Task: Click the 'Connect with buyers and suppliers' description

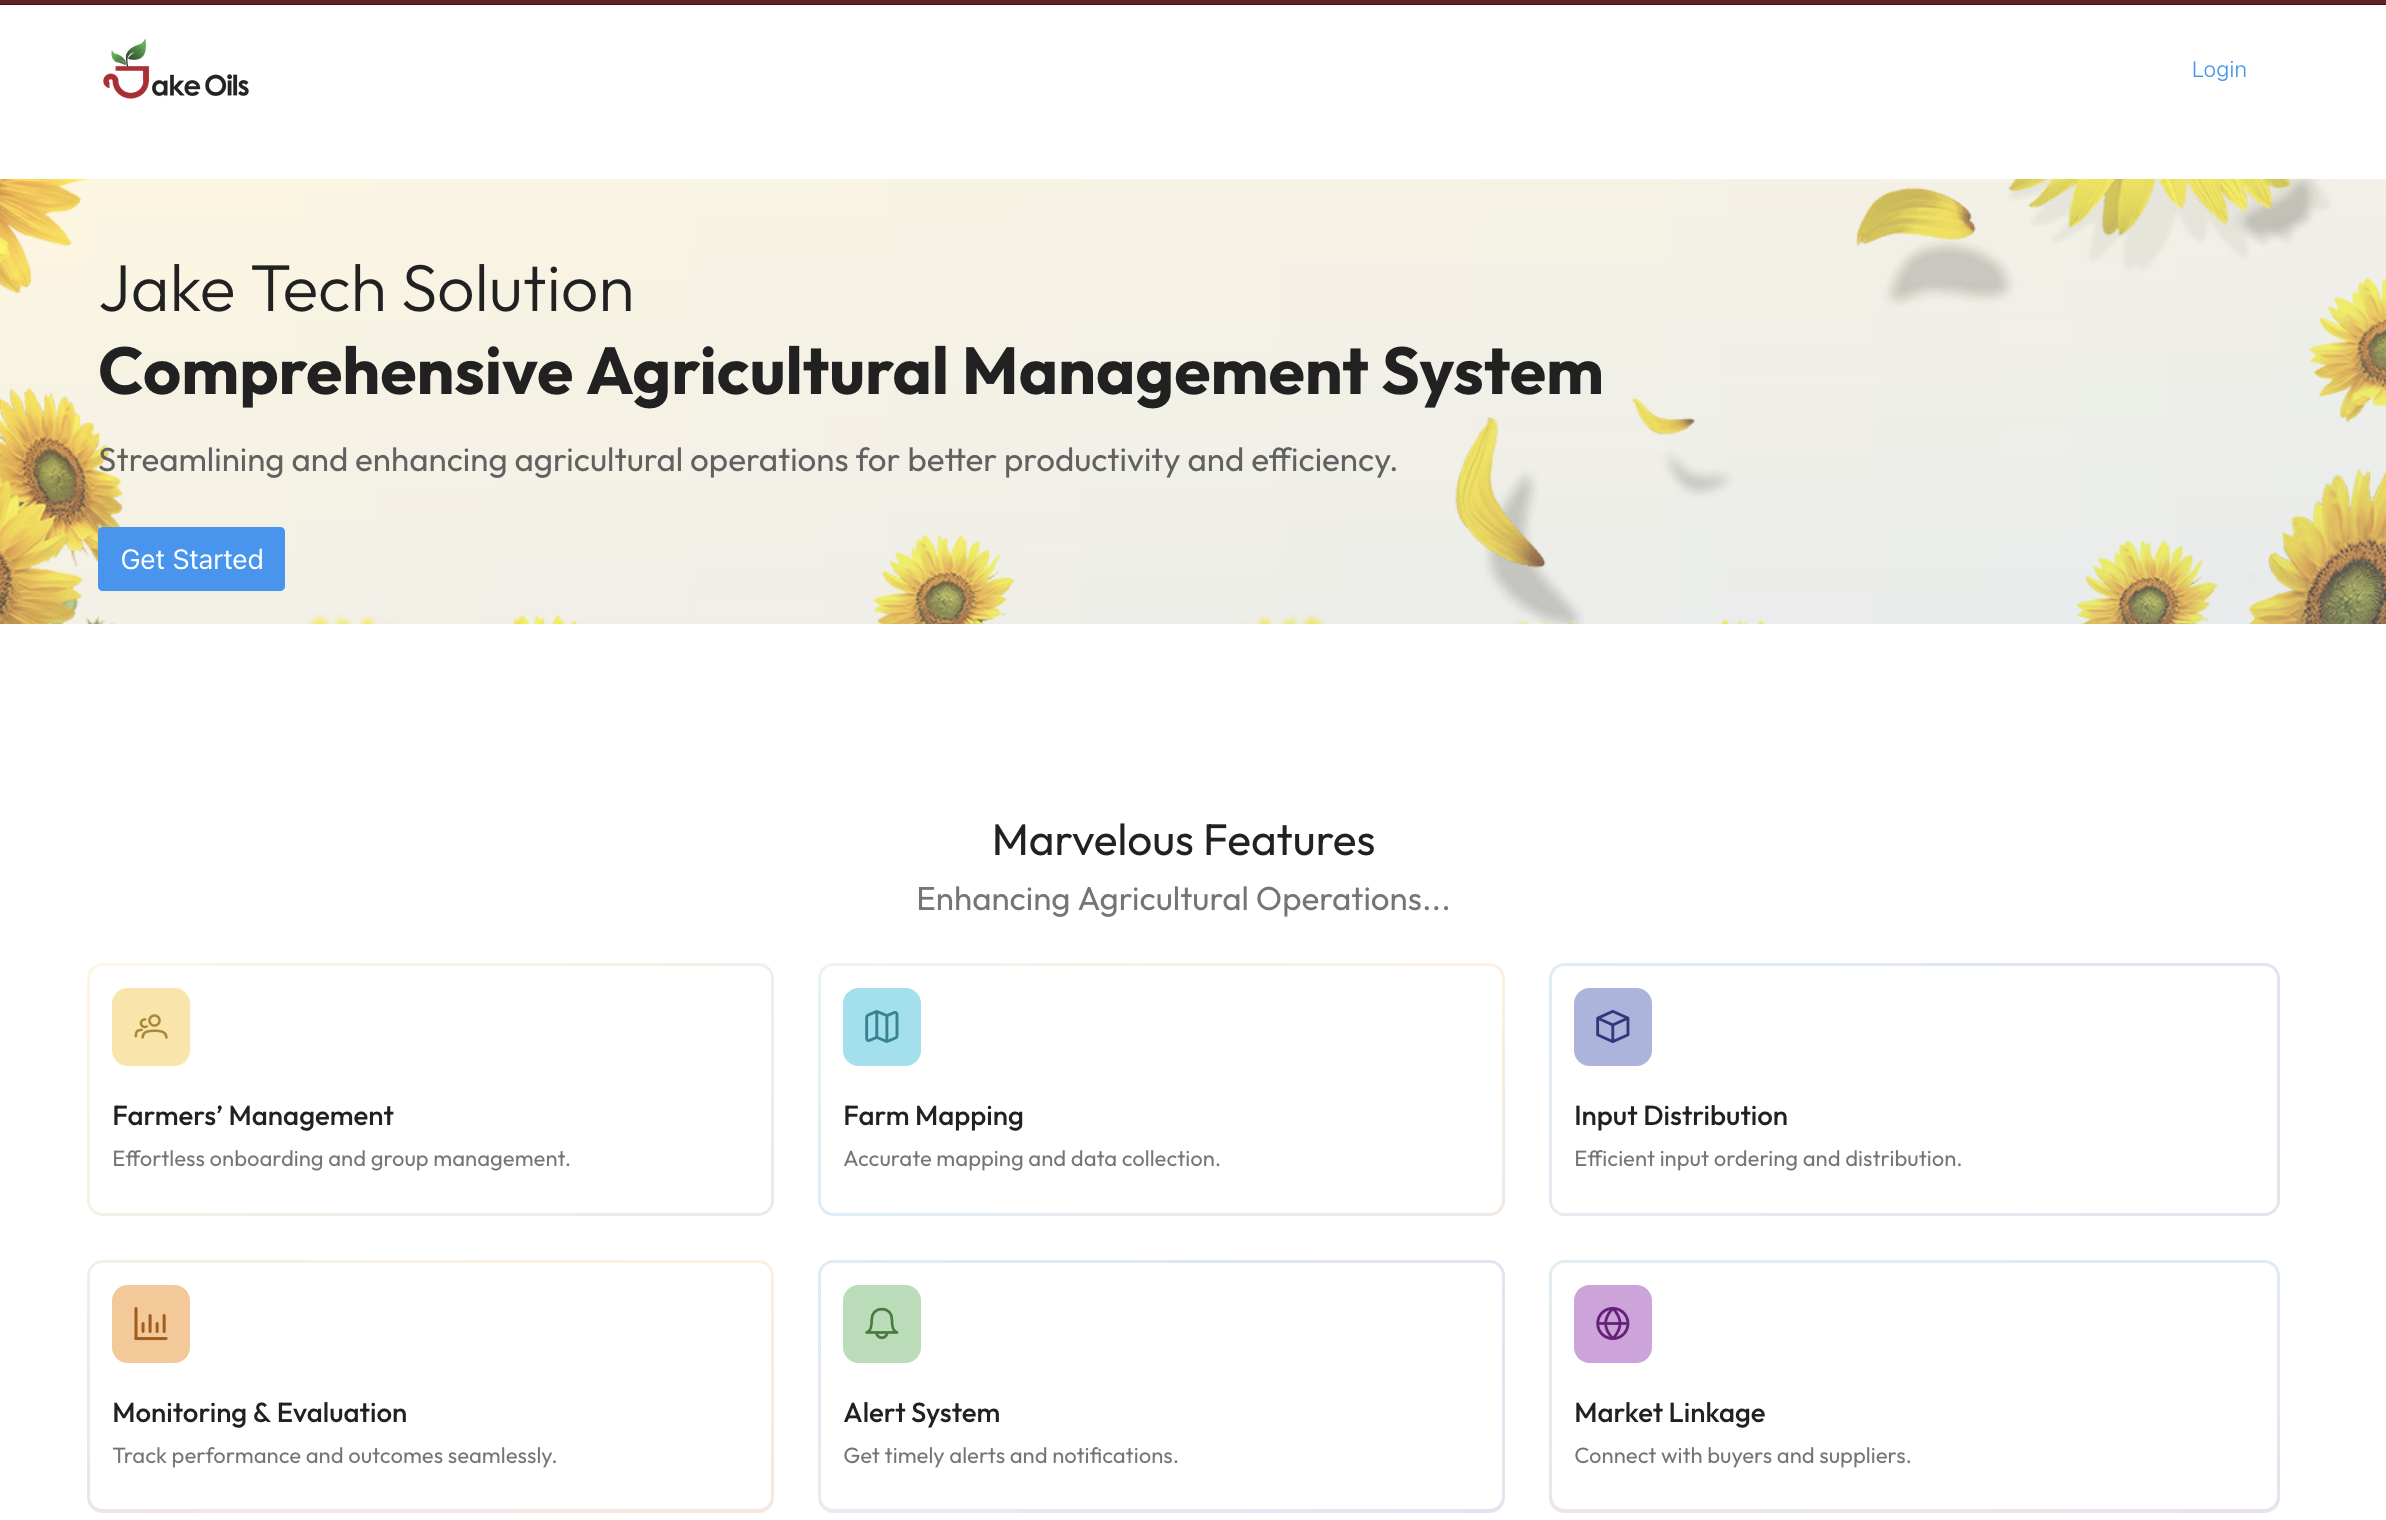Action: click(1742, 1456)
